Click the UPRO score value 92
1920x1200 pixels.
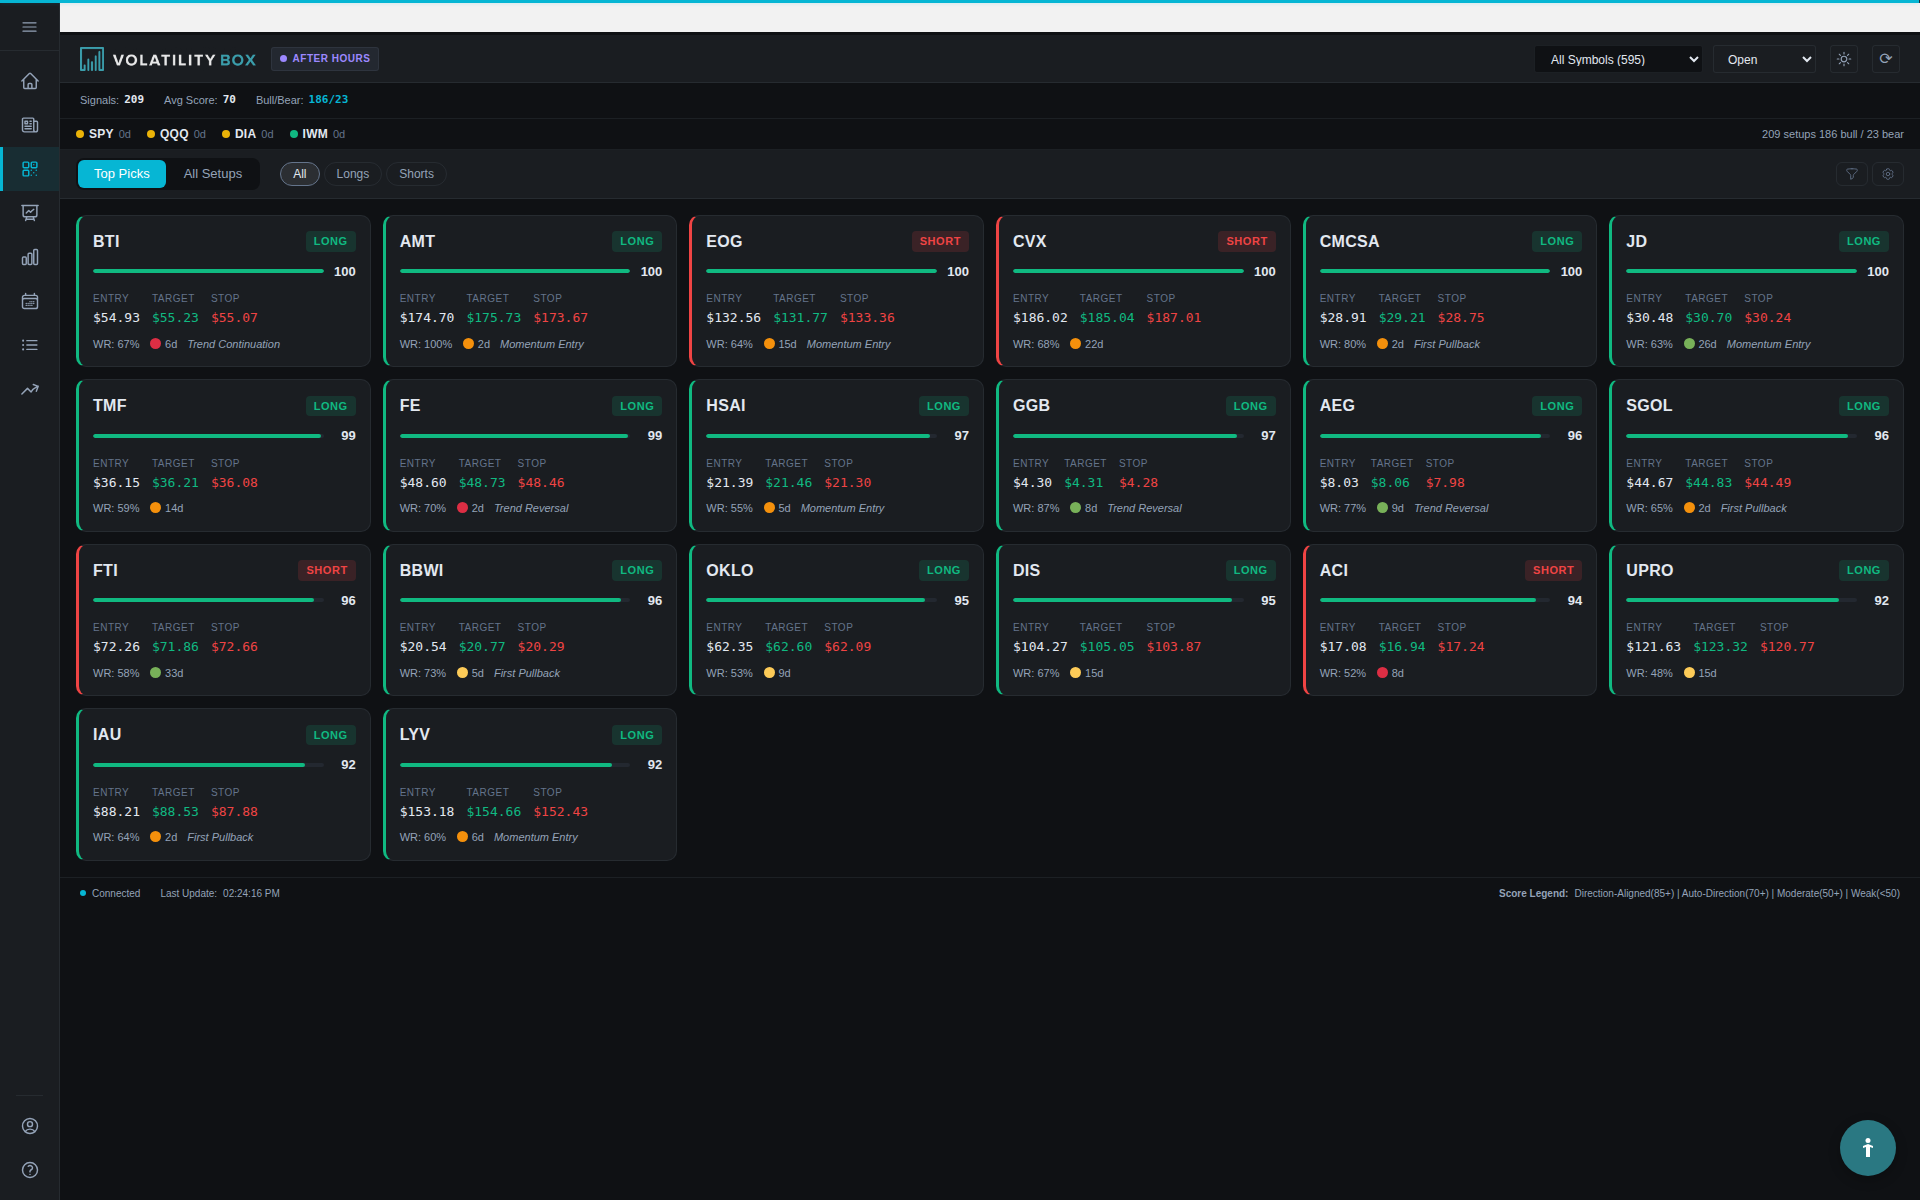click(1881, 601)
